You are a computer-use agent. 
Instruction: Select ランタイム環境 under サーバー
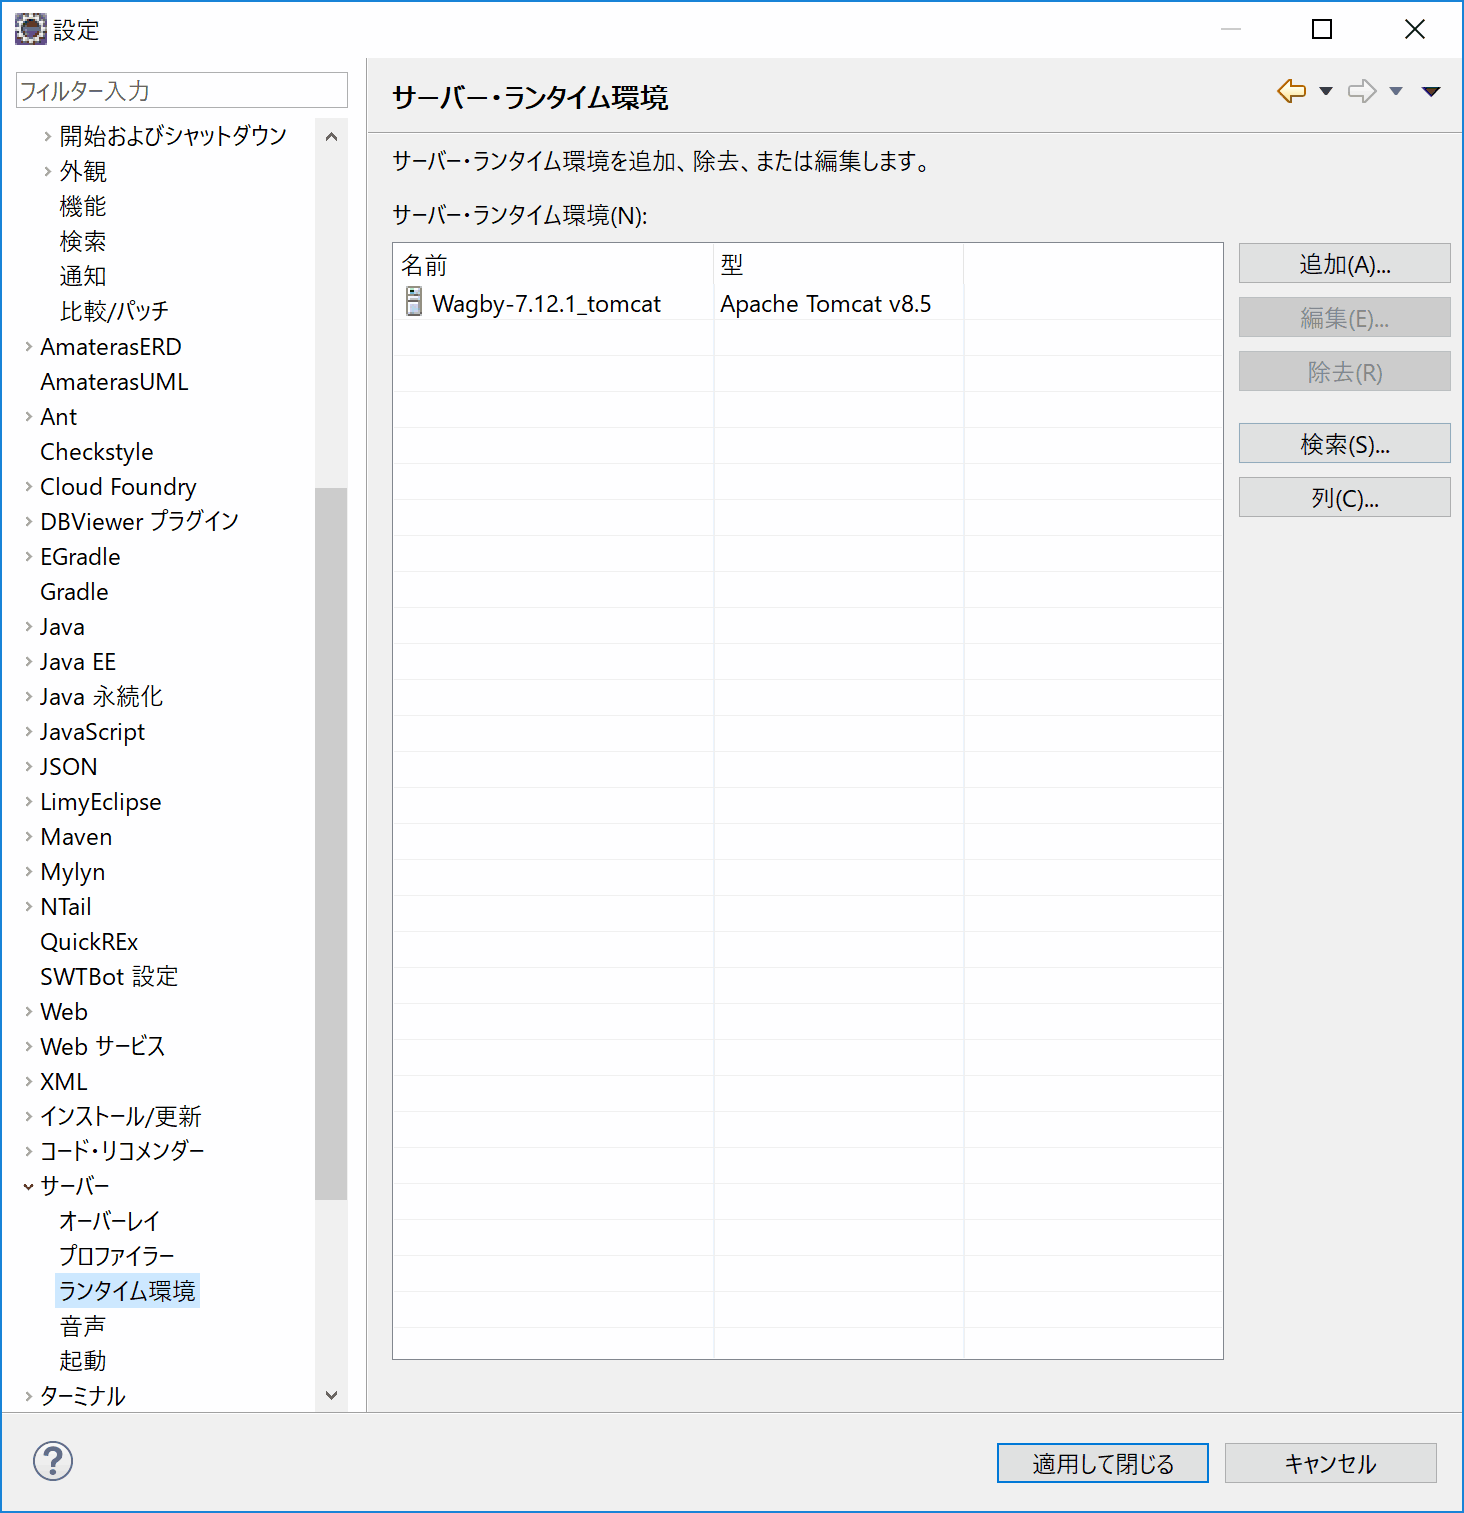coord(127,1291)
